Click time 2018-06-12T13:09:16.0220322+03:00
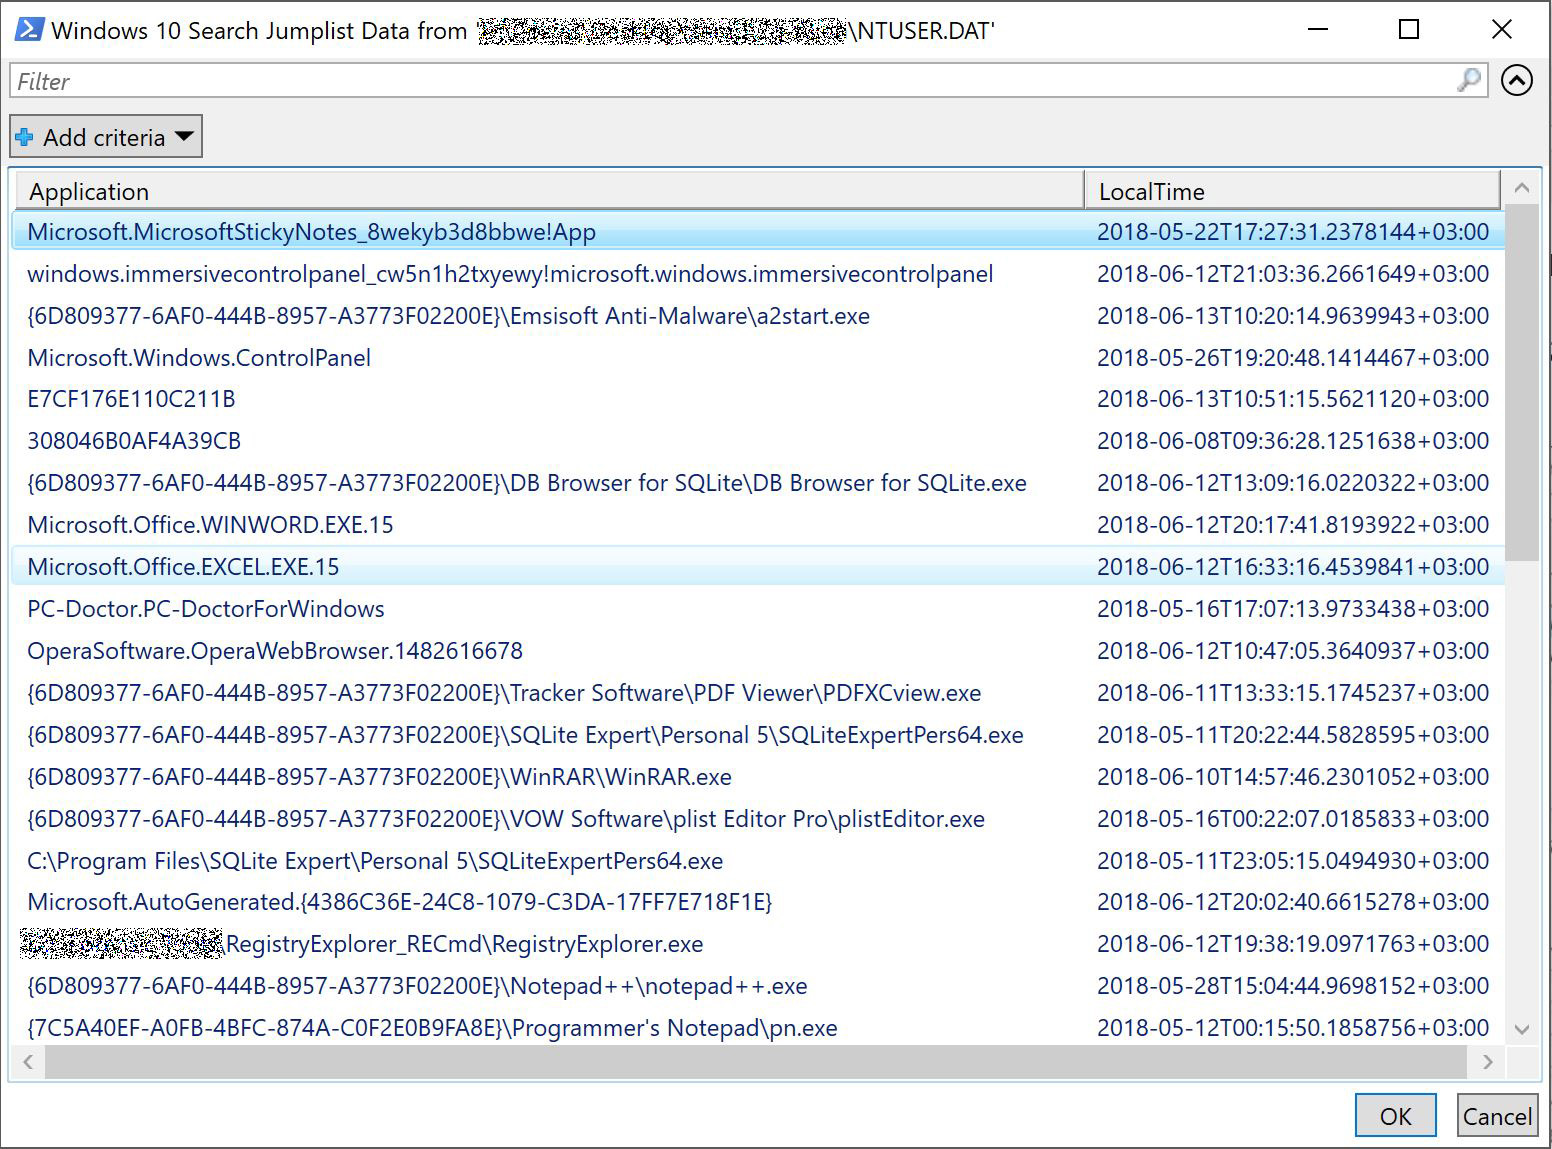The image size is (1552, 1149). tap(1293, 483)
